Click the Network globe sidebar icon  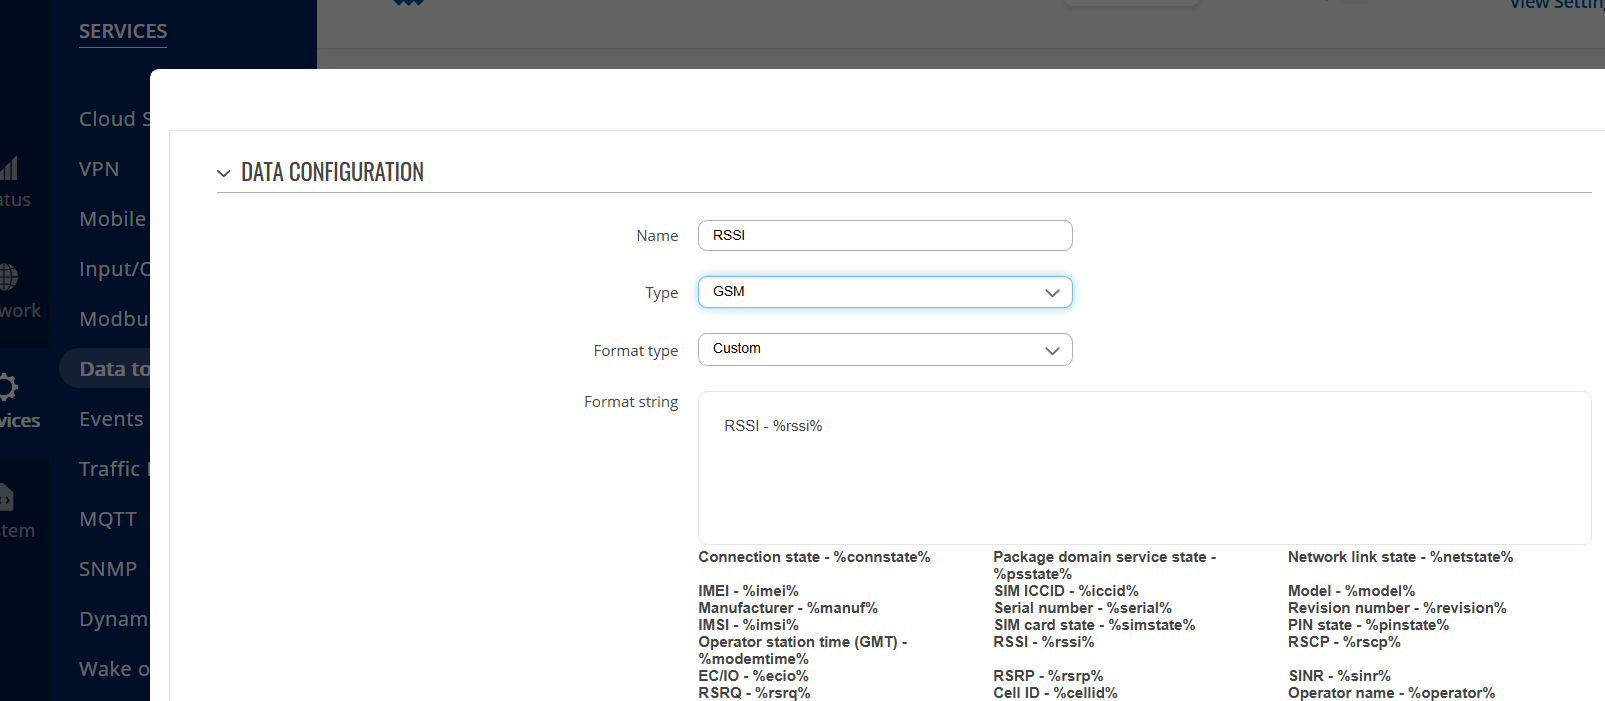9,276
